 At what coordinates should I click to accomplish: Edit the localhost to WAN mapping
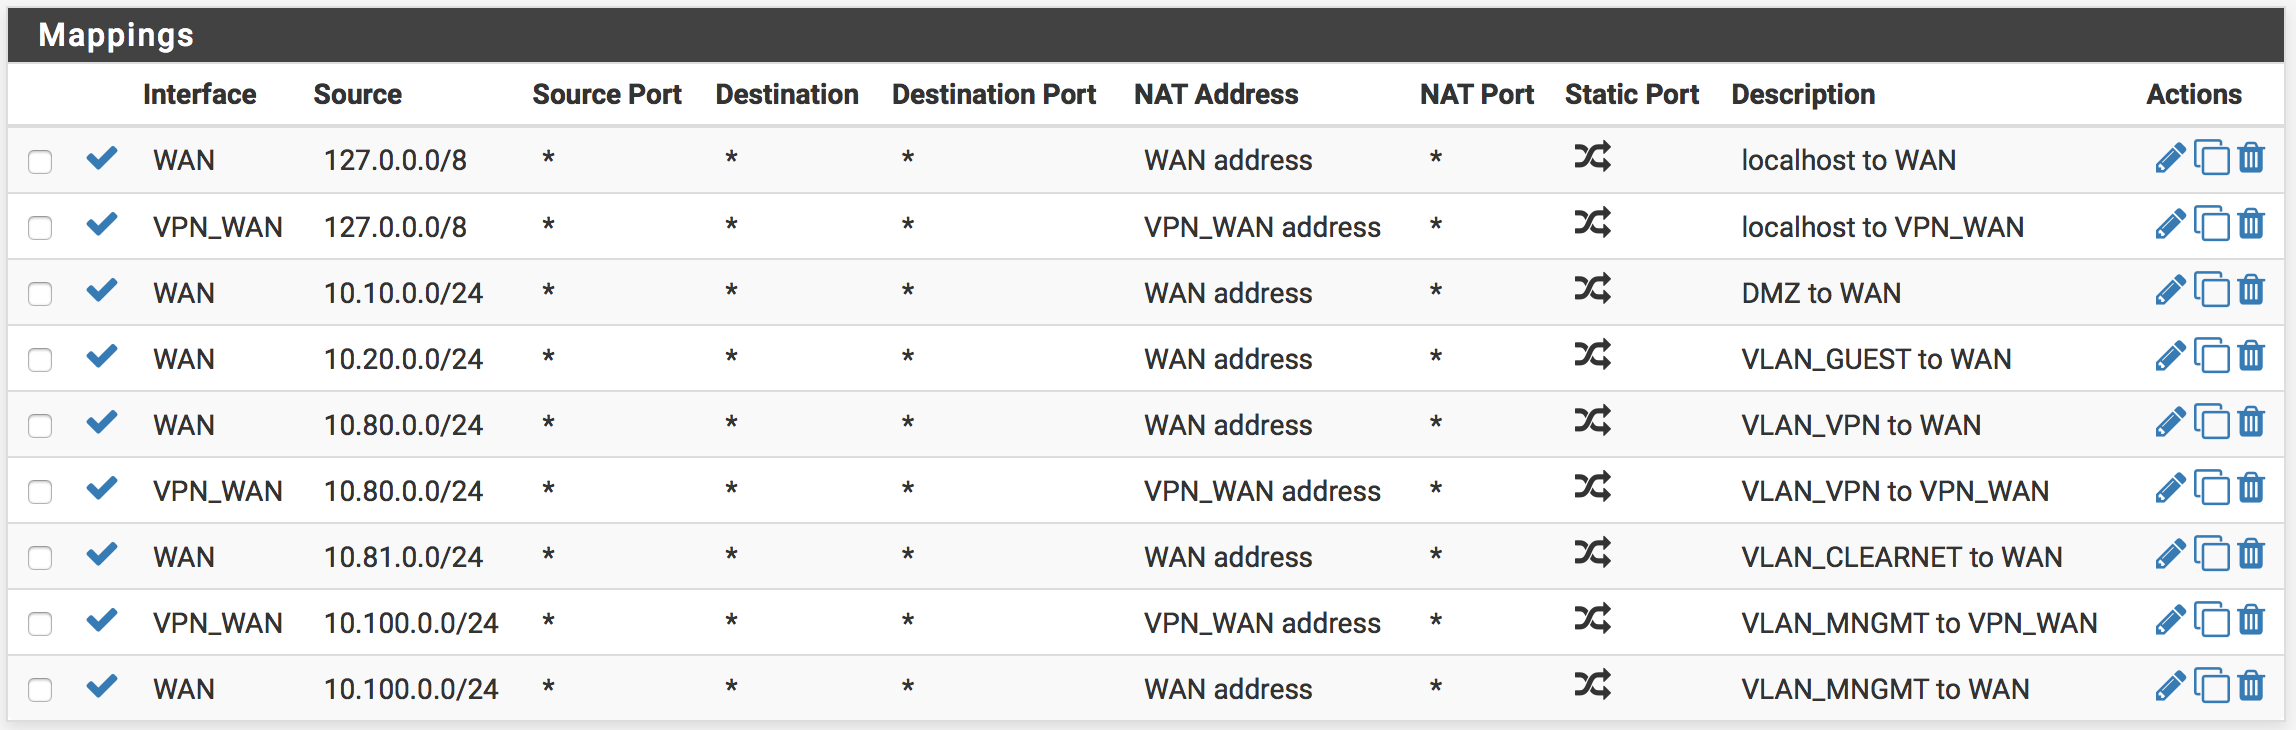point(2169,159)
